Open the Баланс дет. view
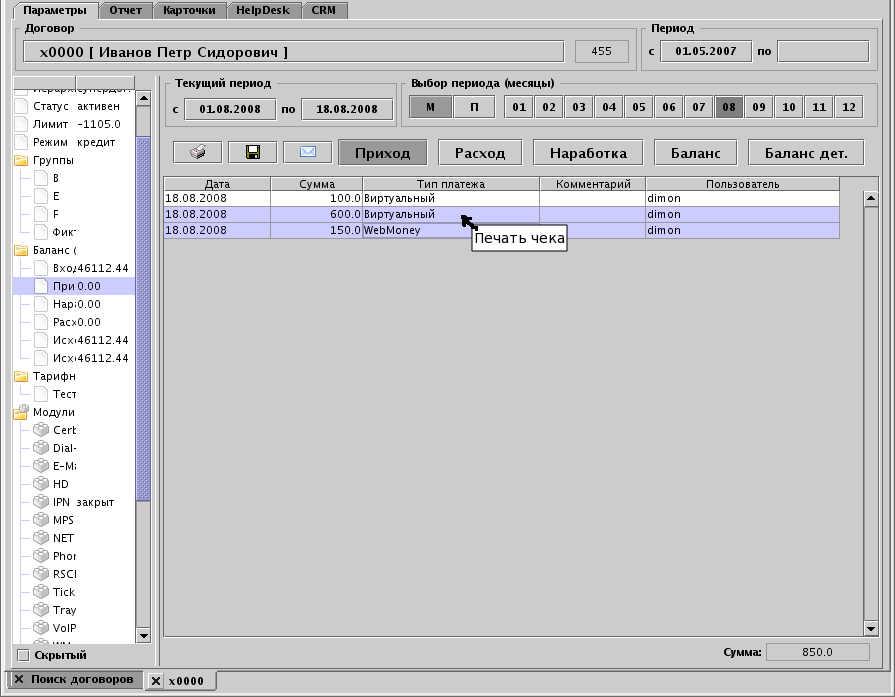This screenshot has height=697, width=895. pos(806,153)
